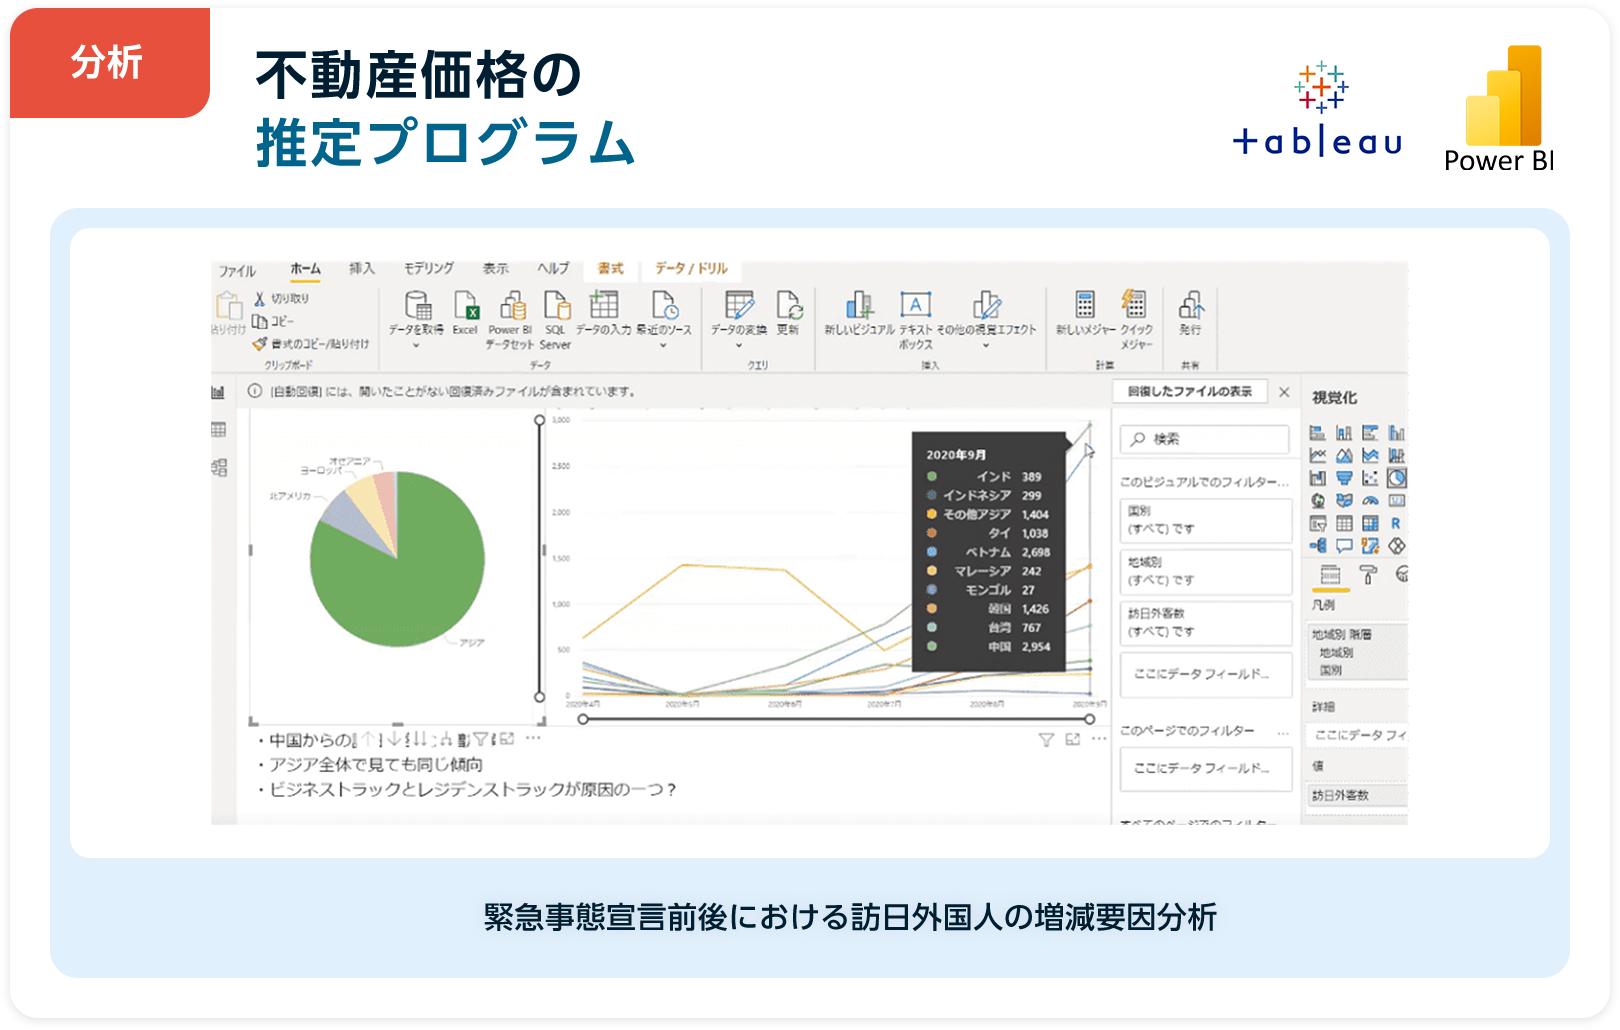Viewport: 1620px width, 1030px height.
Task: Click right handle of date range slider
Action: 1089,719
